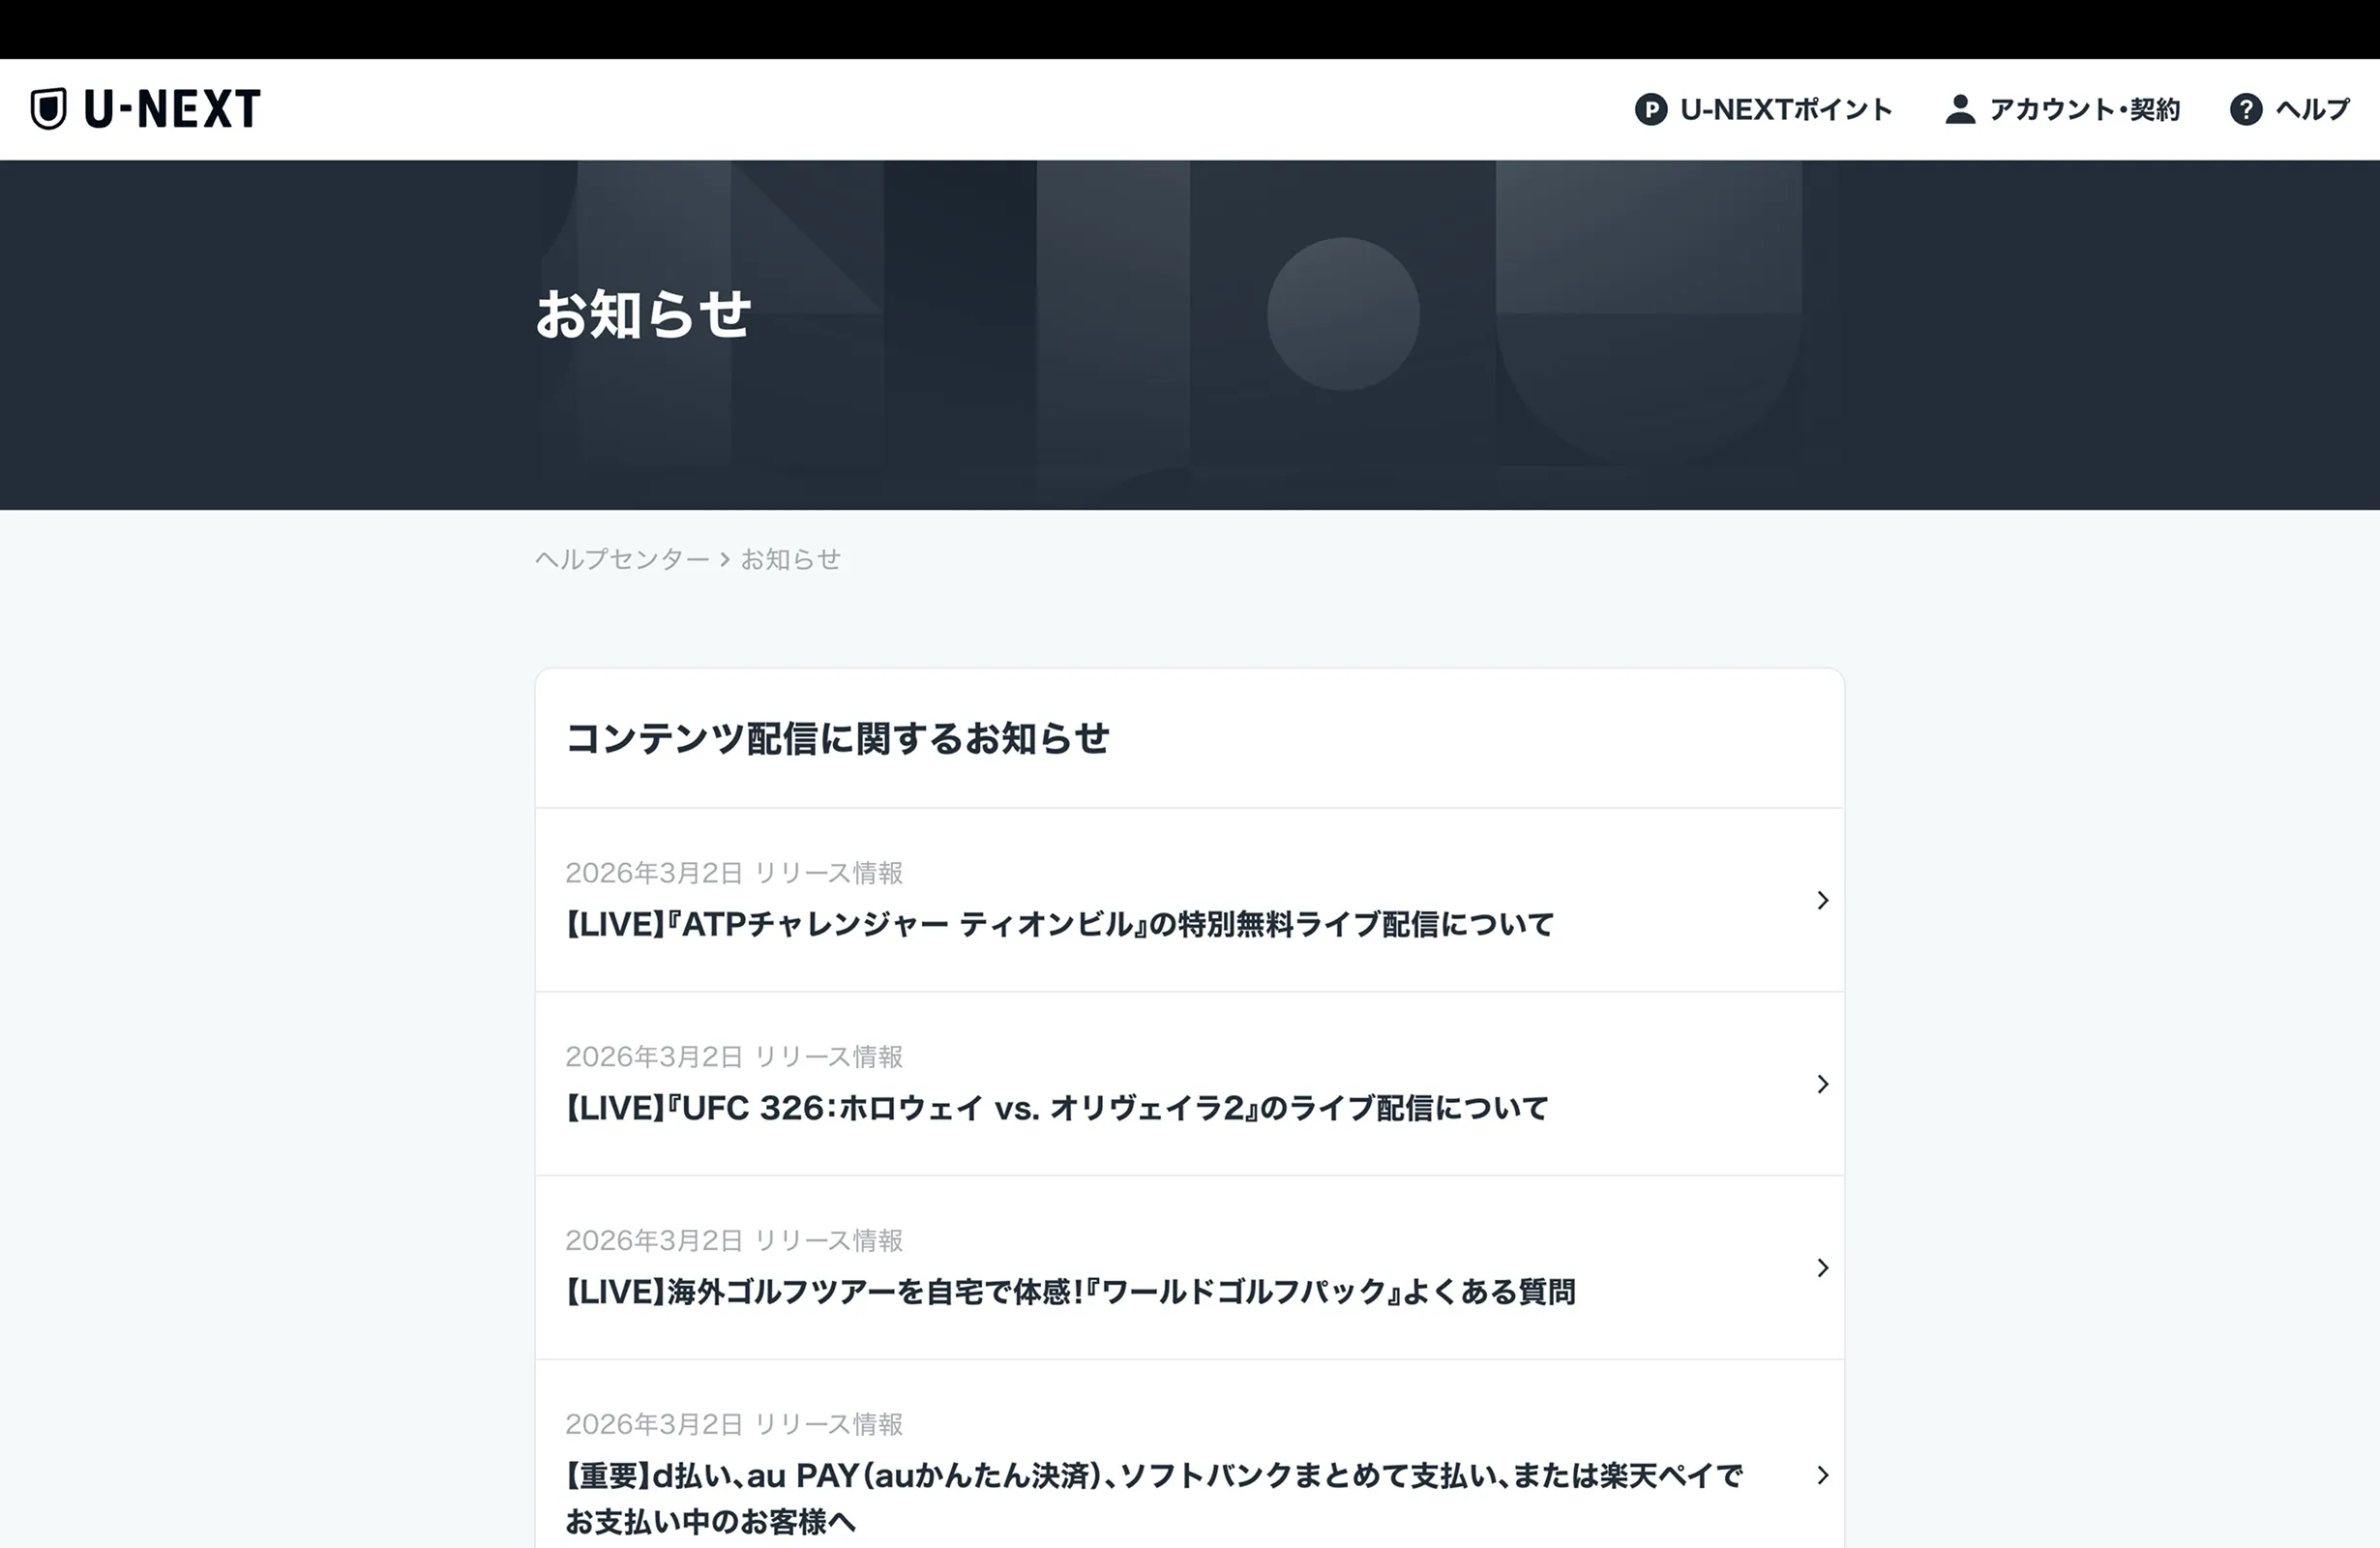Click the account person icon
This screenshot has height=1548, width=2380.
tap(1960, 109)
